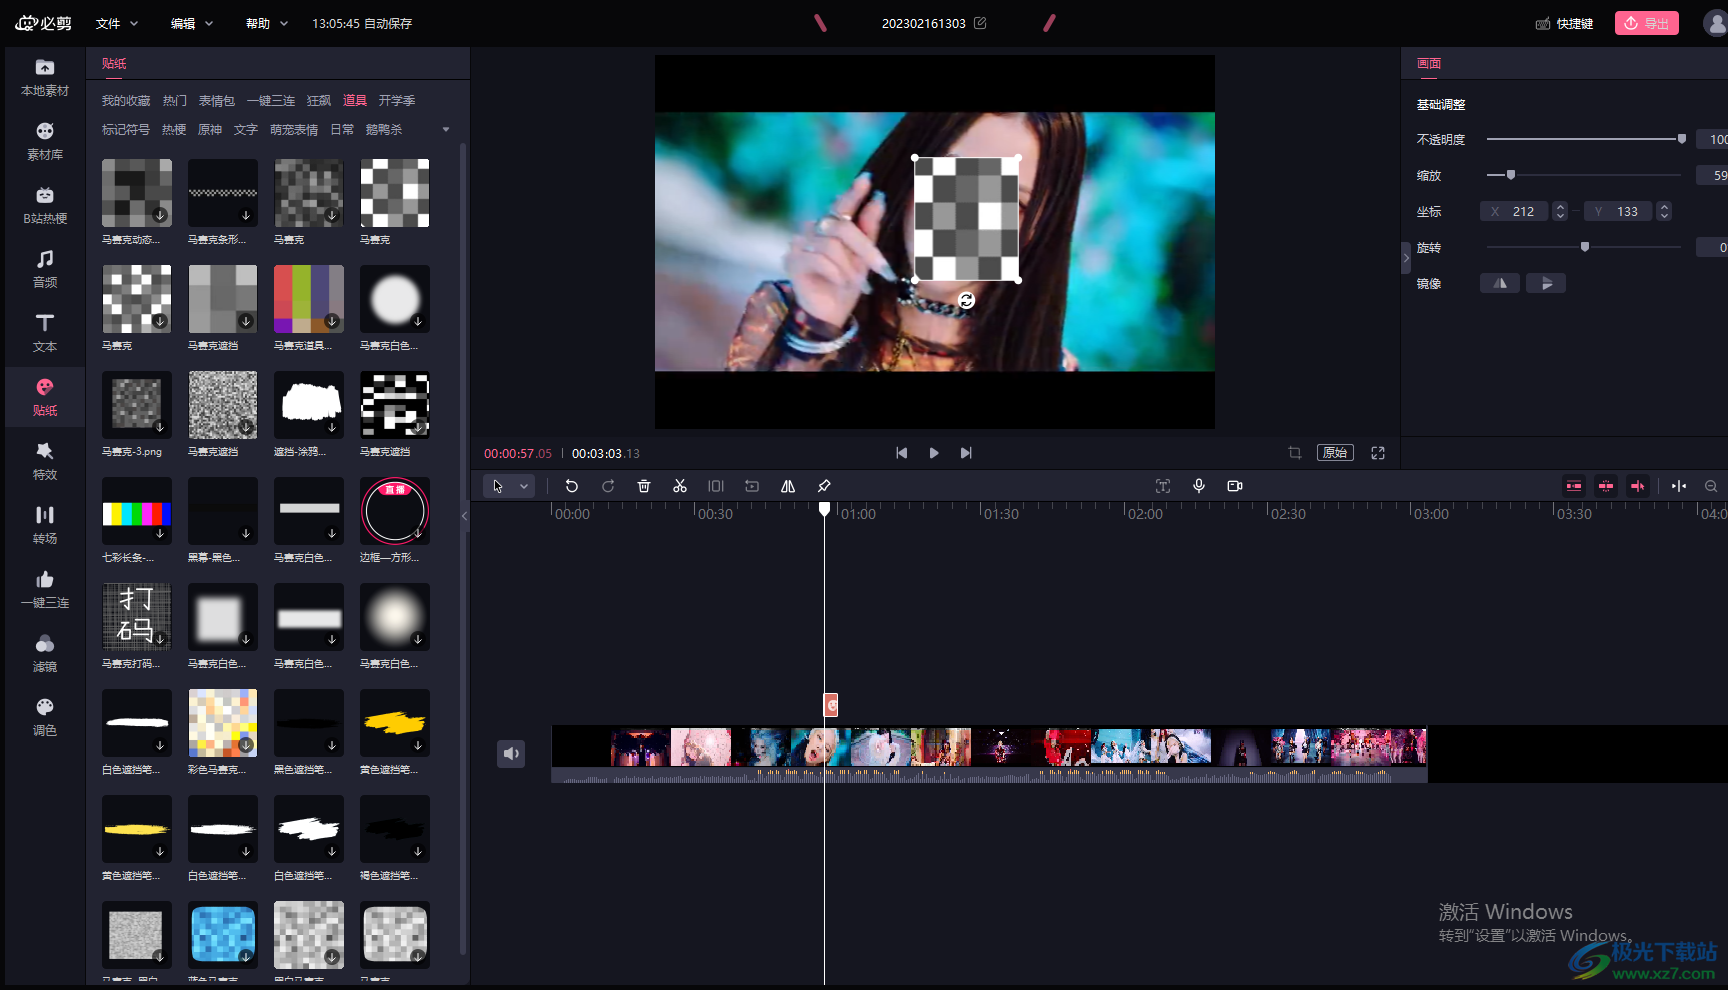Select the 开学季 sticker category

tap(397, 101)
